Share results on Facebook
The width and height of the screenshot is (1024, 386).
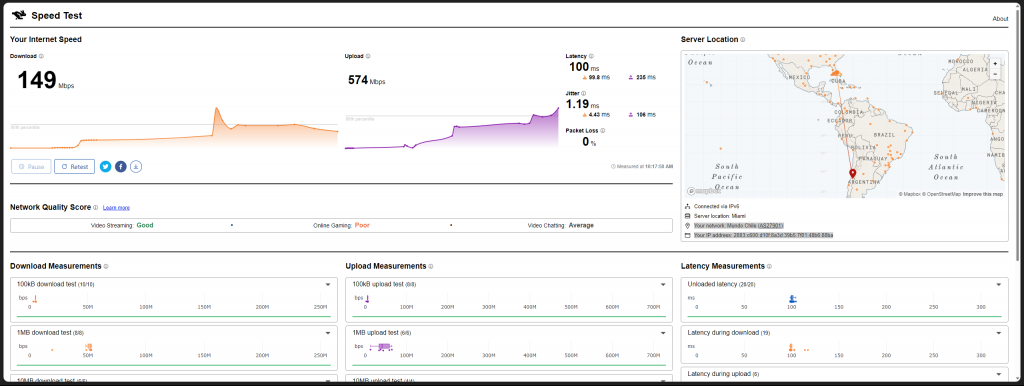click(121, 167)
